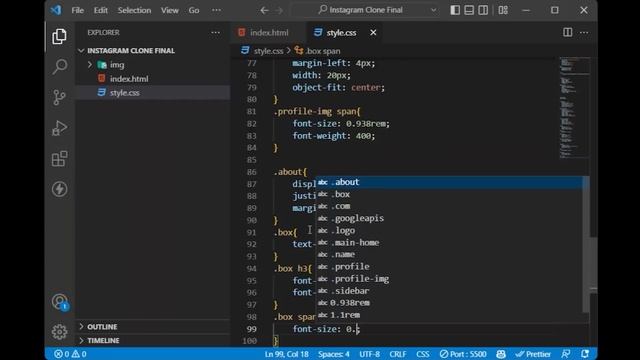
Task: Show more menu bar items ellipsis
Action: click(216, 10)
